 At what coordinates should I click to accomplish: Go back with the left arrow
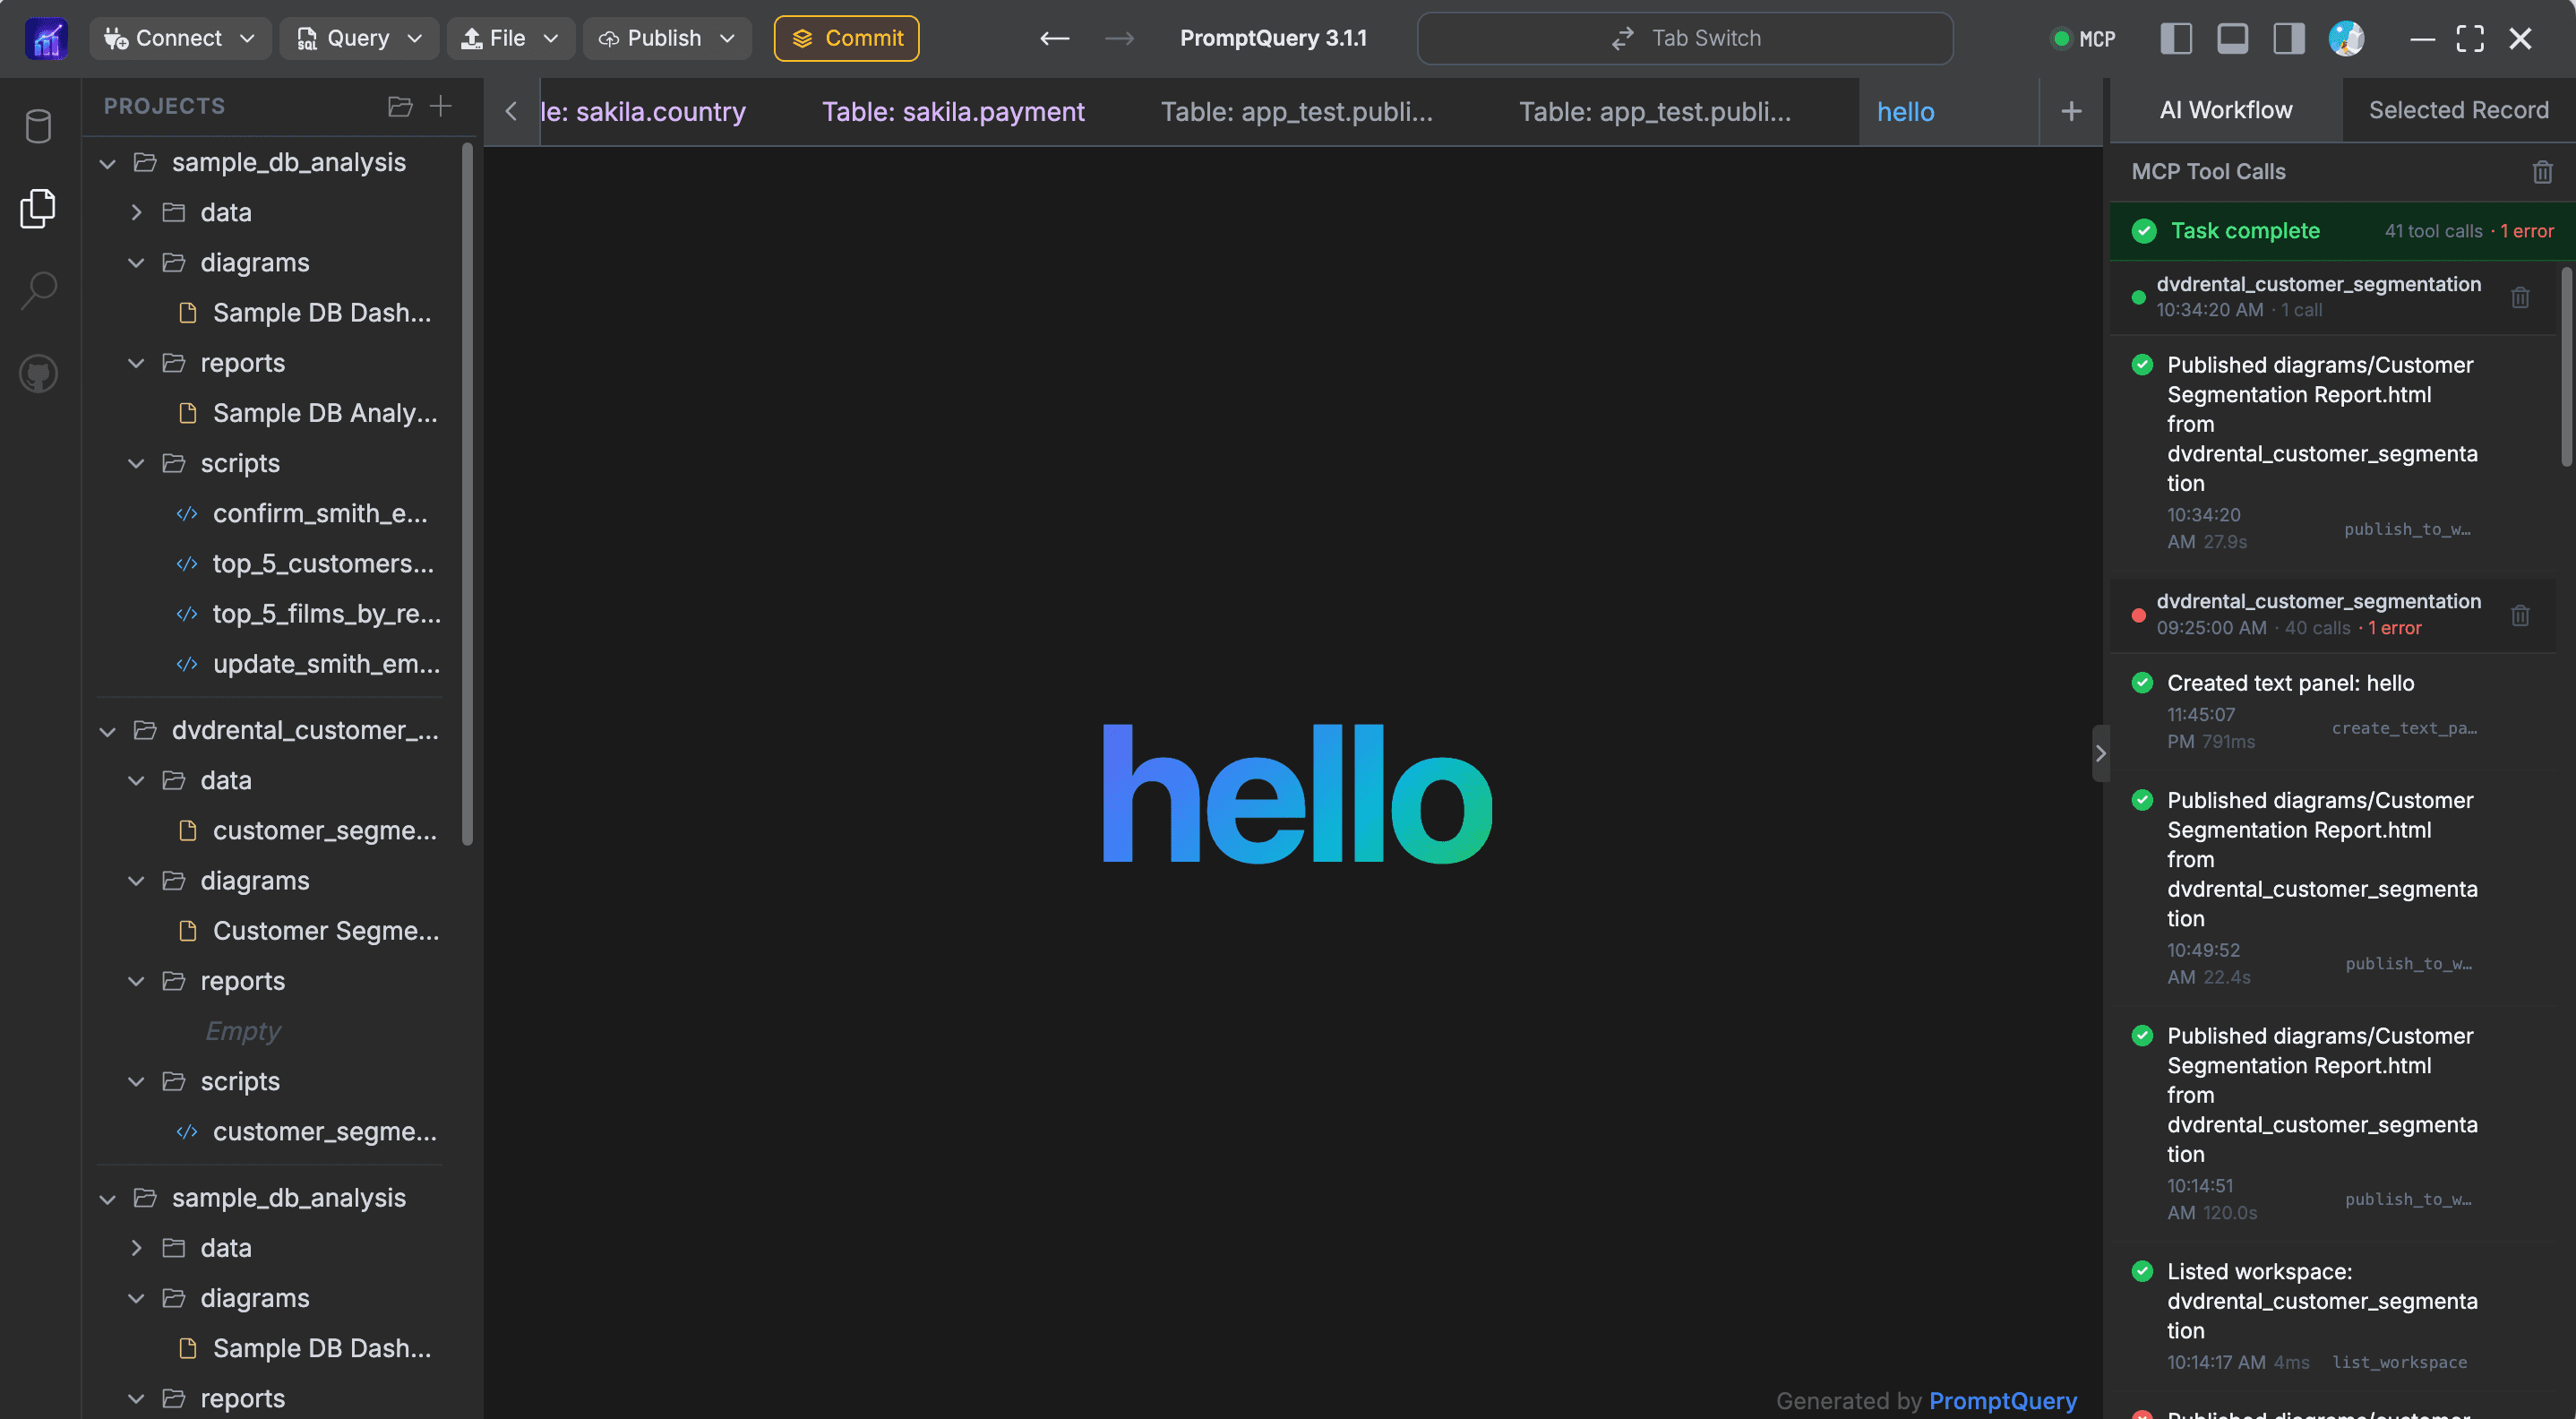tap(1055, 39)
